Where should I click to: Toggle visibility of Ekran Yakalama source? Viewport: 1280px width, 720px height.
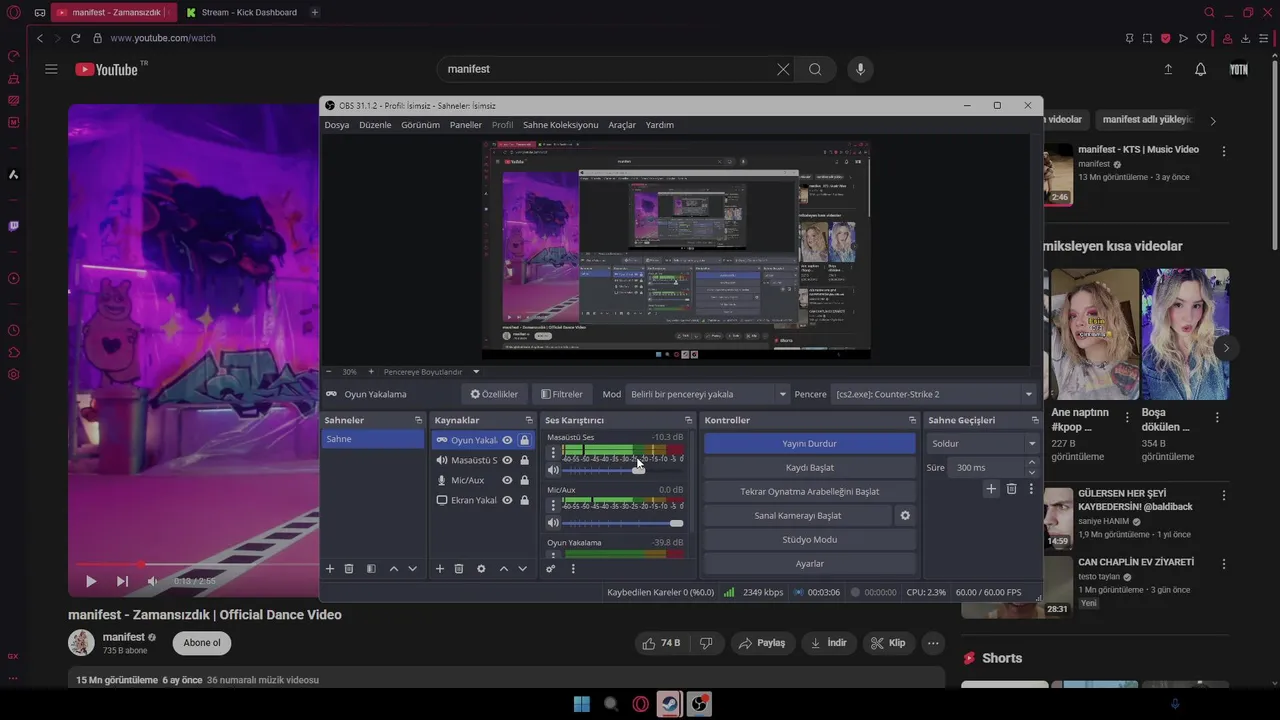pos(507,500)
